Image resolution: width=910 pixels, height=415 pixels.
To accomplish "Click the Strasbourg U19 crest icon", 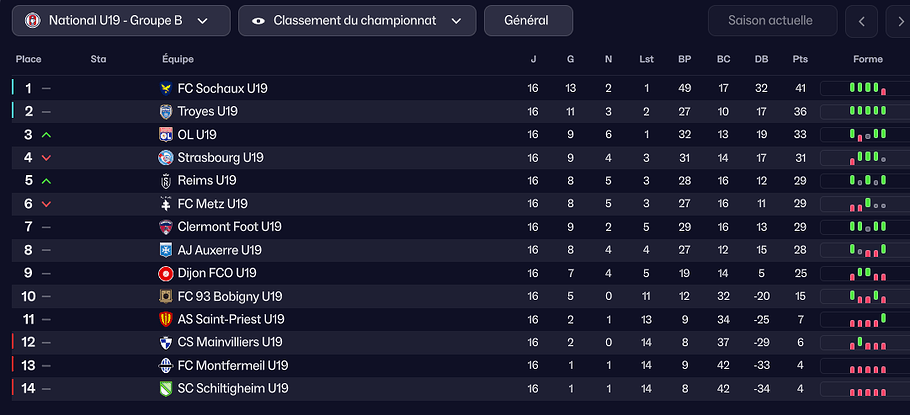I will (x=166, y=157).
